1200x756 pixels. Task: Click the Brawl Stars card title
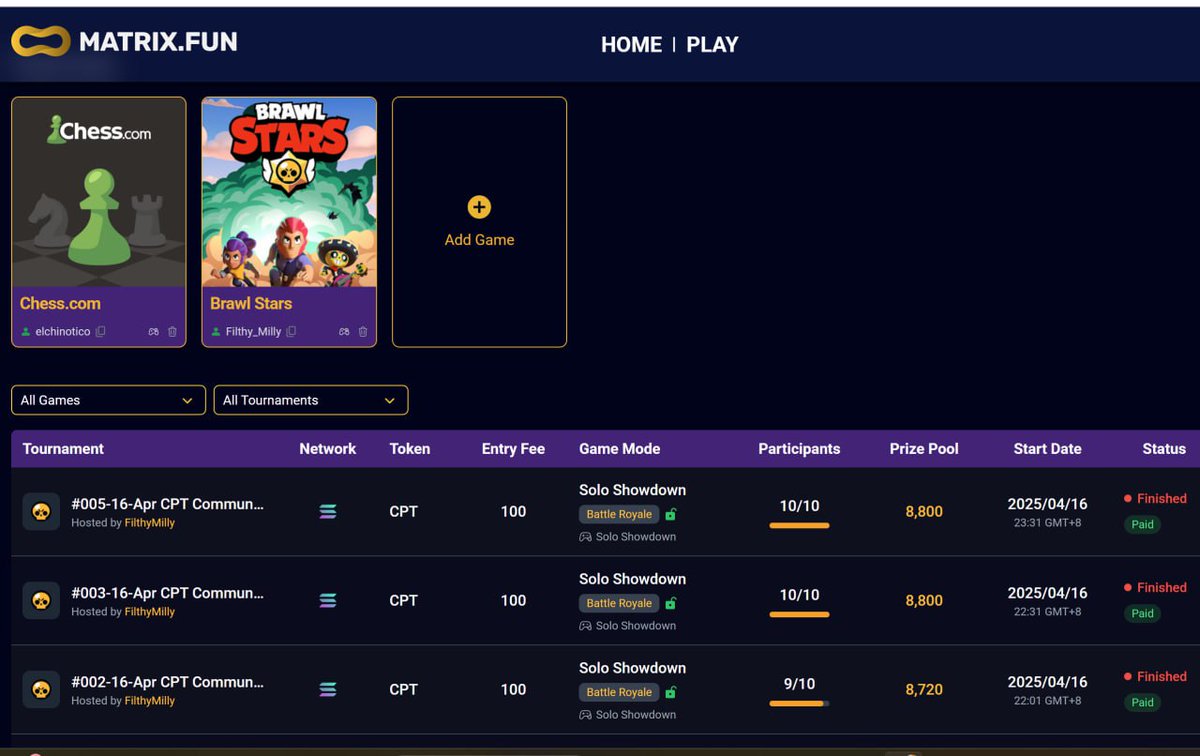tap(251, 303)
